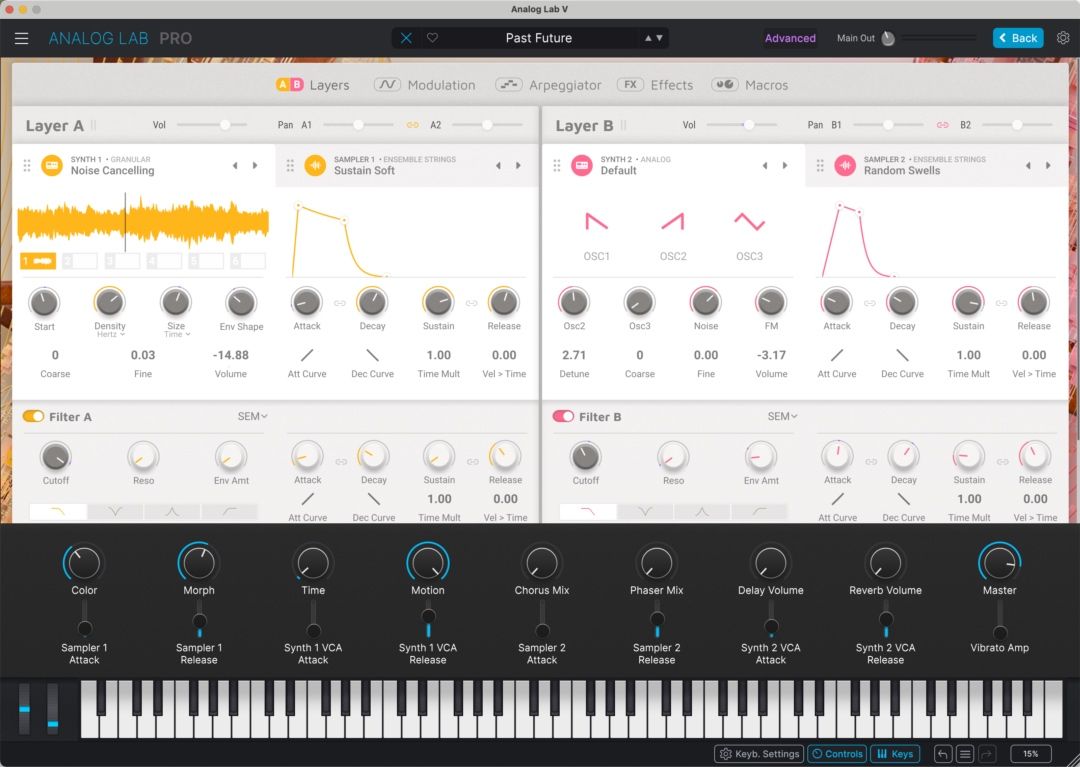Open the Effects tab
Viewport: 1080px width, 767px height.
655,85
